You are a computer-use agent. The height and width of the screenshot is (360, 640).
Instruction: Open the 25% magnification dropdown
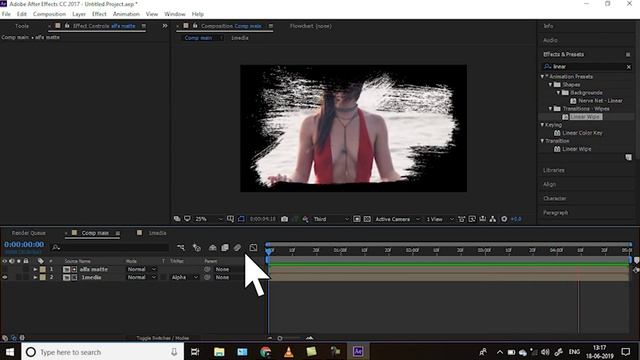tap(209, 219)
